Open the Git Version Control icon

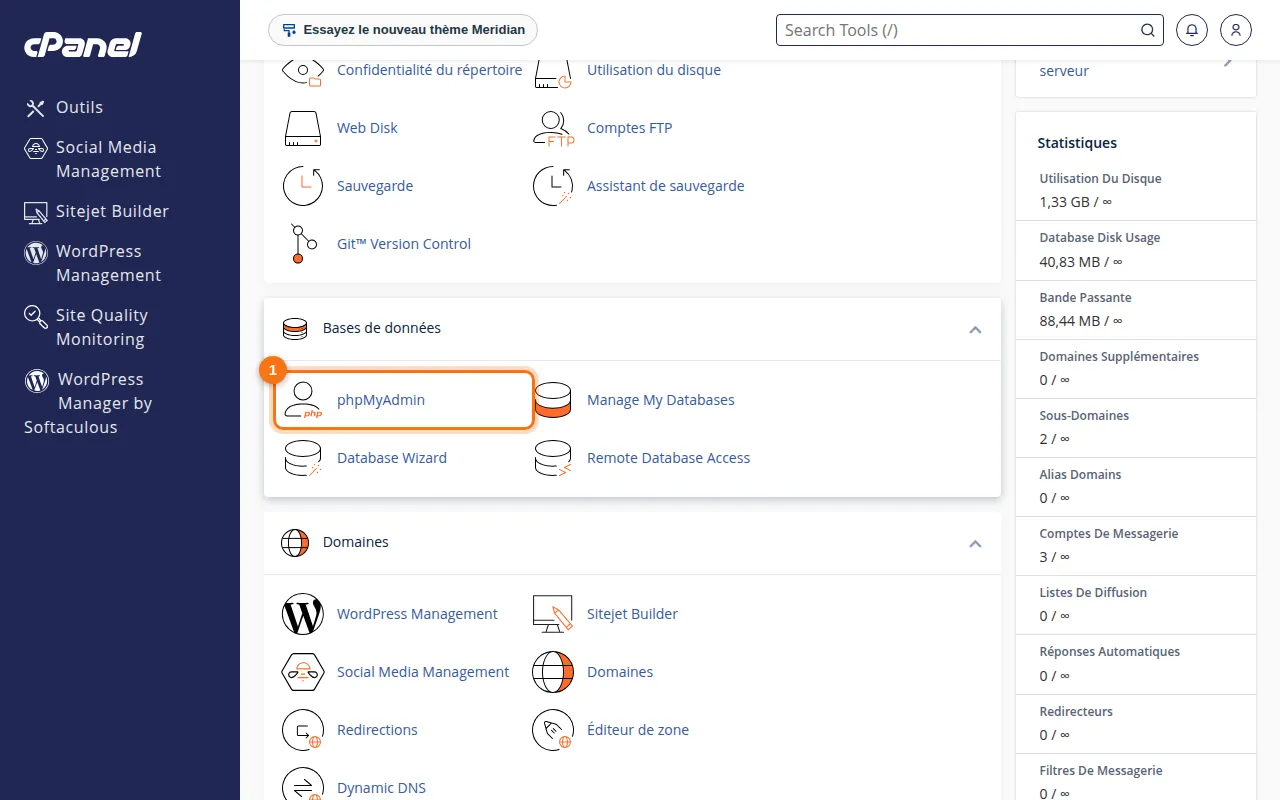302,244
